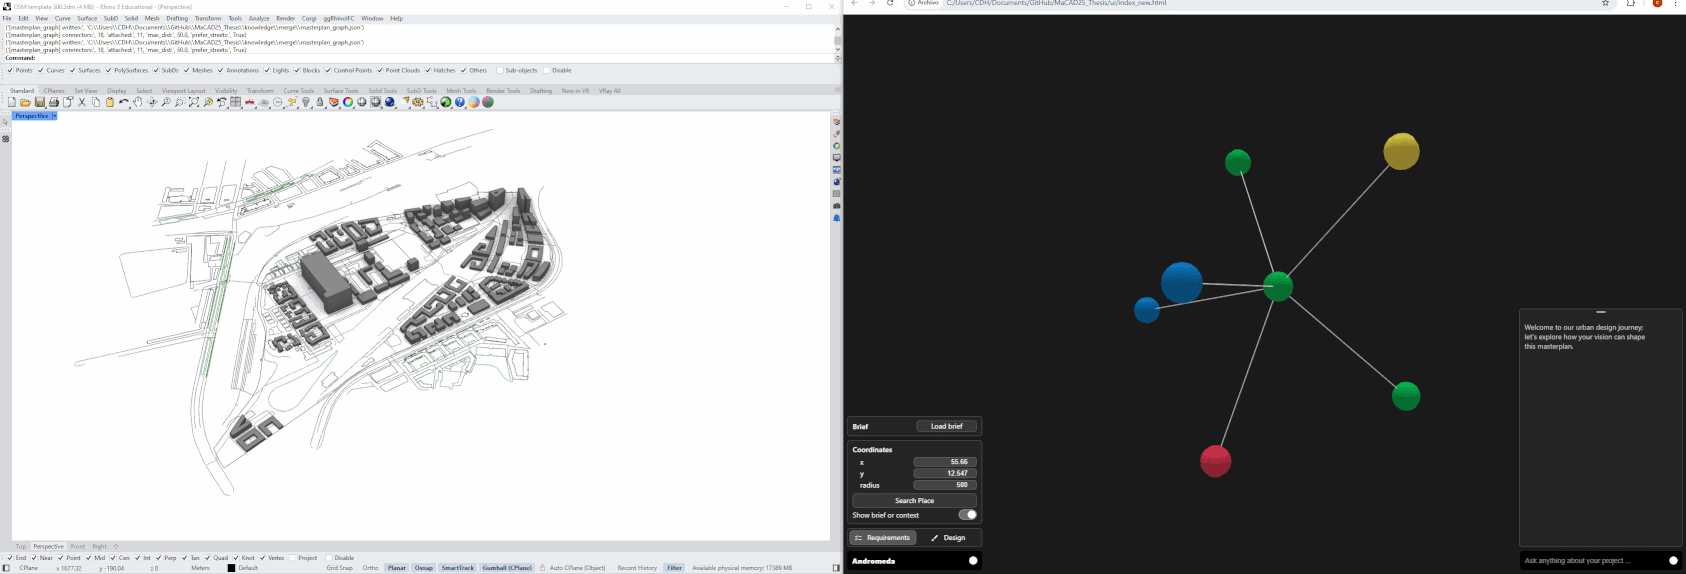
Task: Click the Open file folder icon
Action: (x=25, y=102)
